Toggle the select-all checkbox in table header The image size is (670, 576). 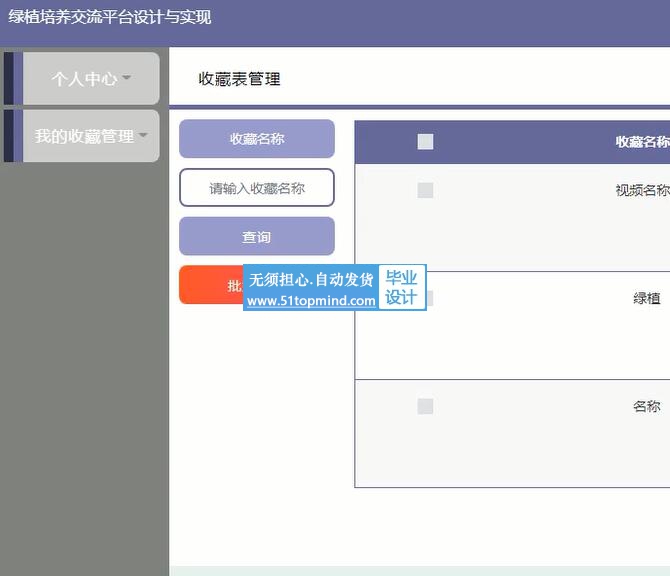click(425, 141)
